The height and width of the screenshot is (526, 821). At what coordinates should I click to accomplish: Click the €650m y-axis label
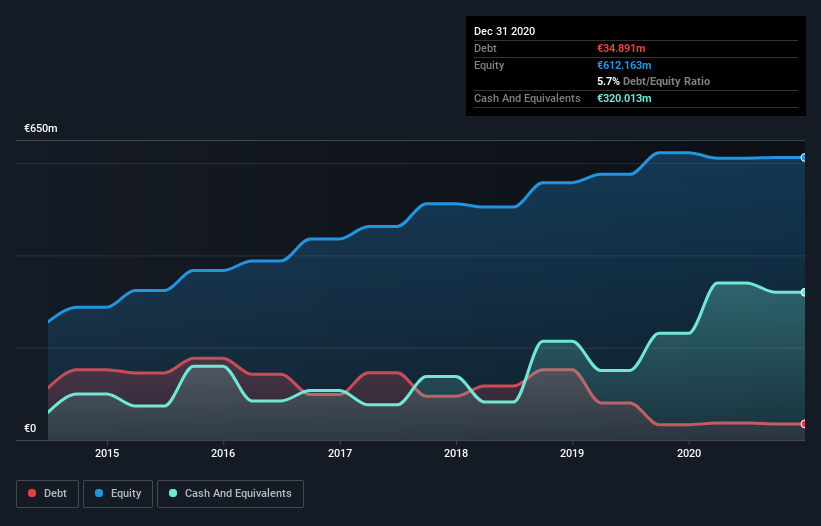click(41, 128)
